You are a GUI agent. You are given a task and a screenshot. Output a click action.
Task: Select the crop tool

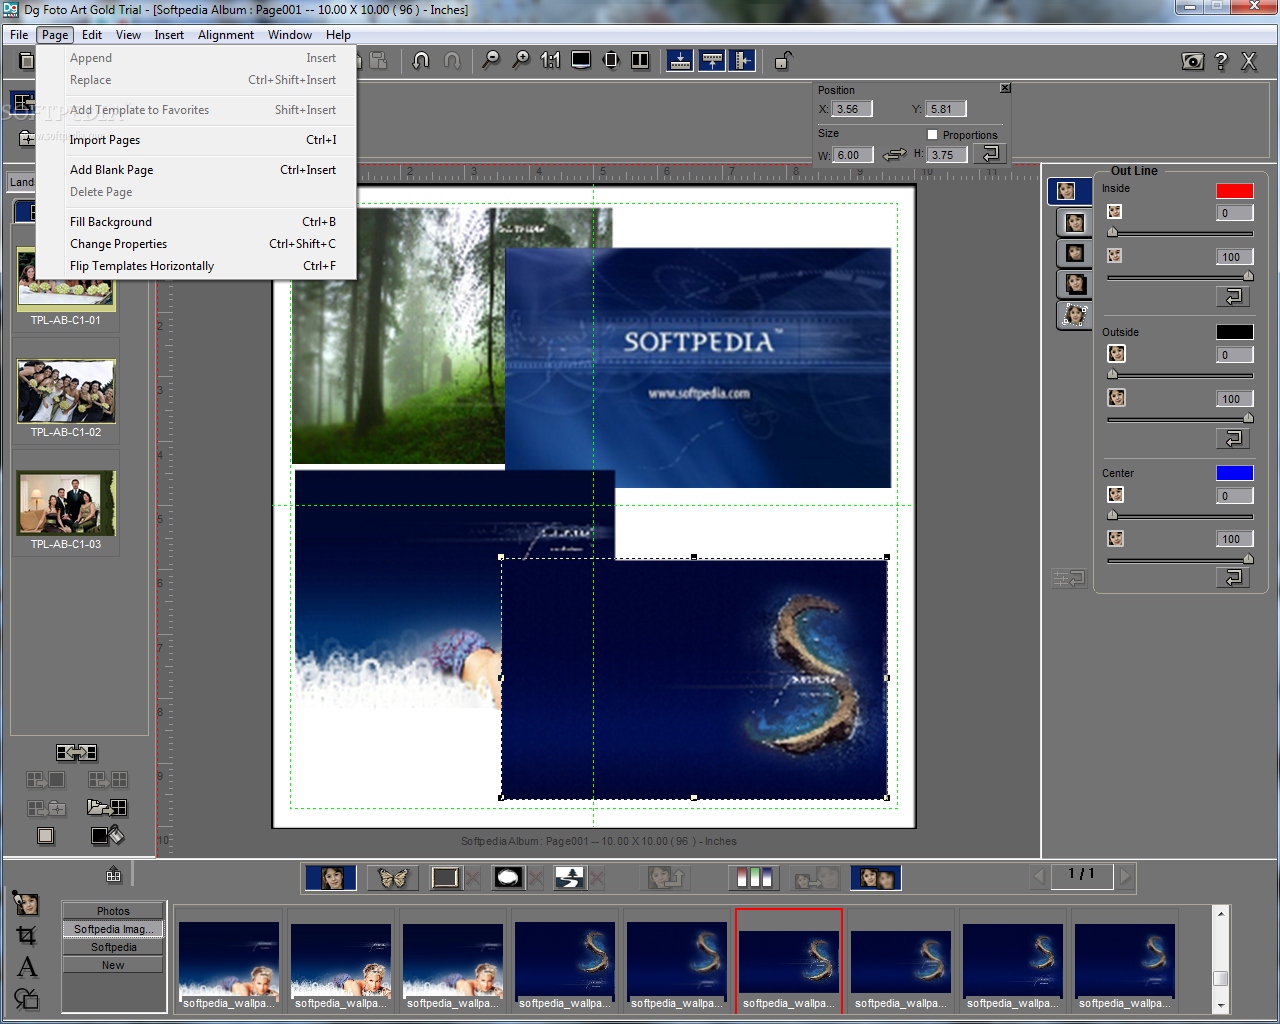click(26, 935)
